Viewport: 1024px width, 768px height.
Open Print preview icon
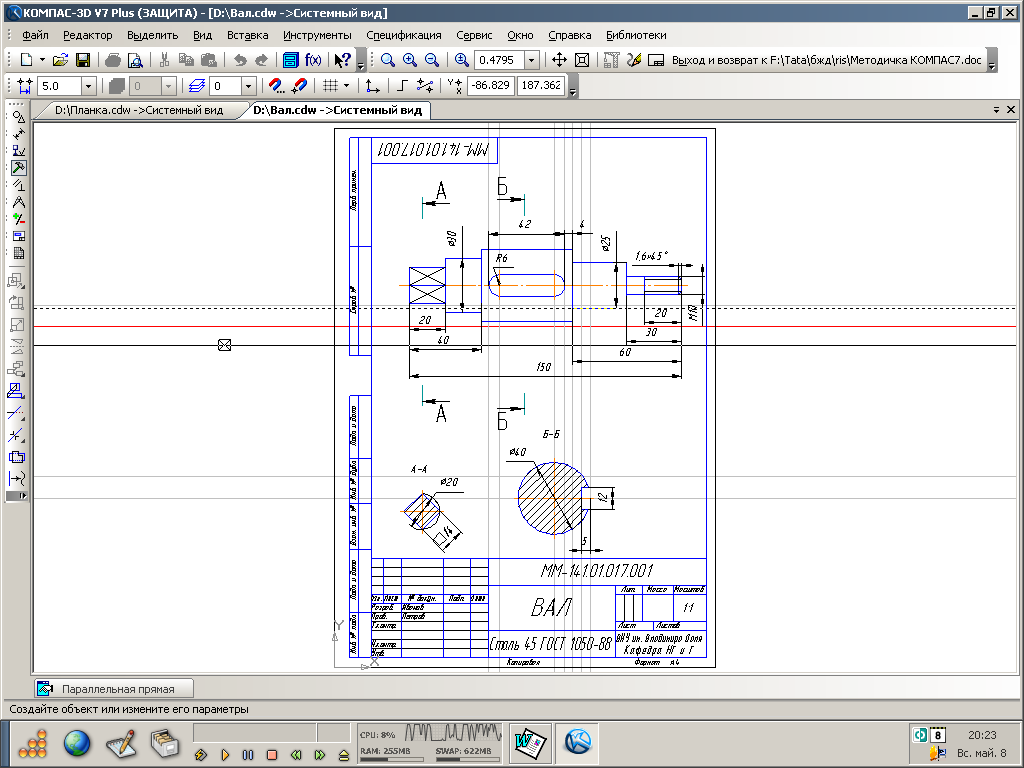pos(135,60)
